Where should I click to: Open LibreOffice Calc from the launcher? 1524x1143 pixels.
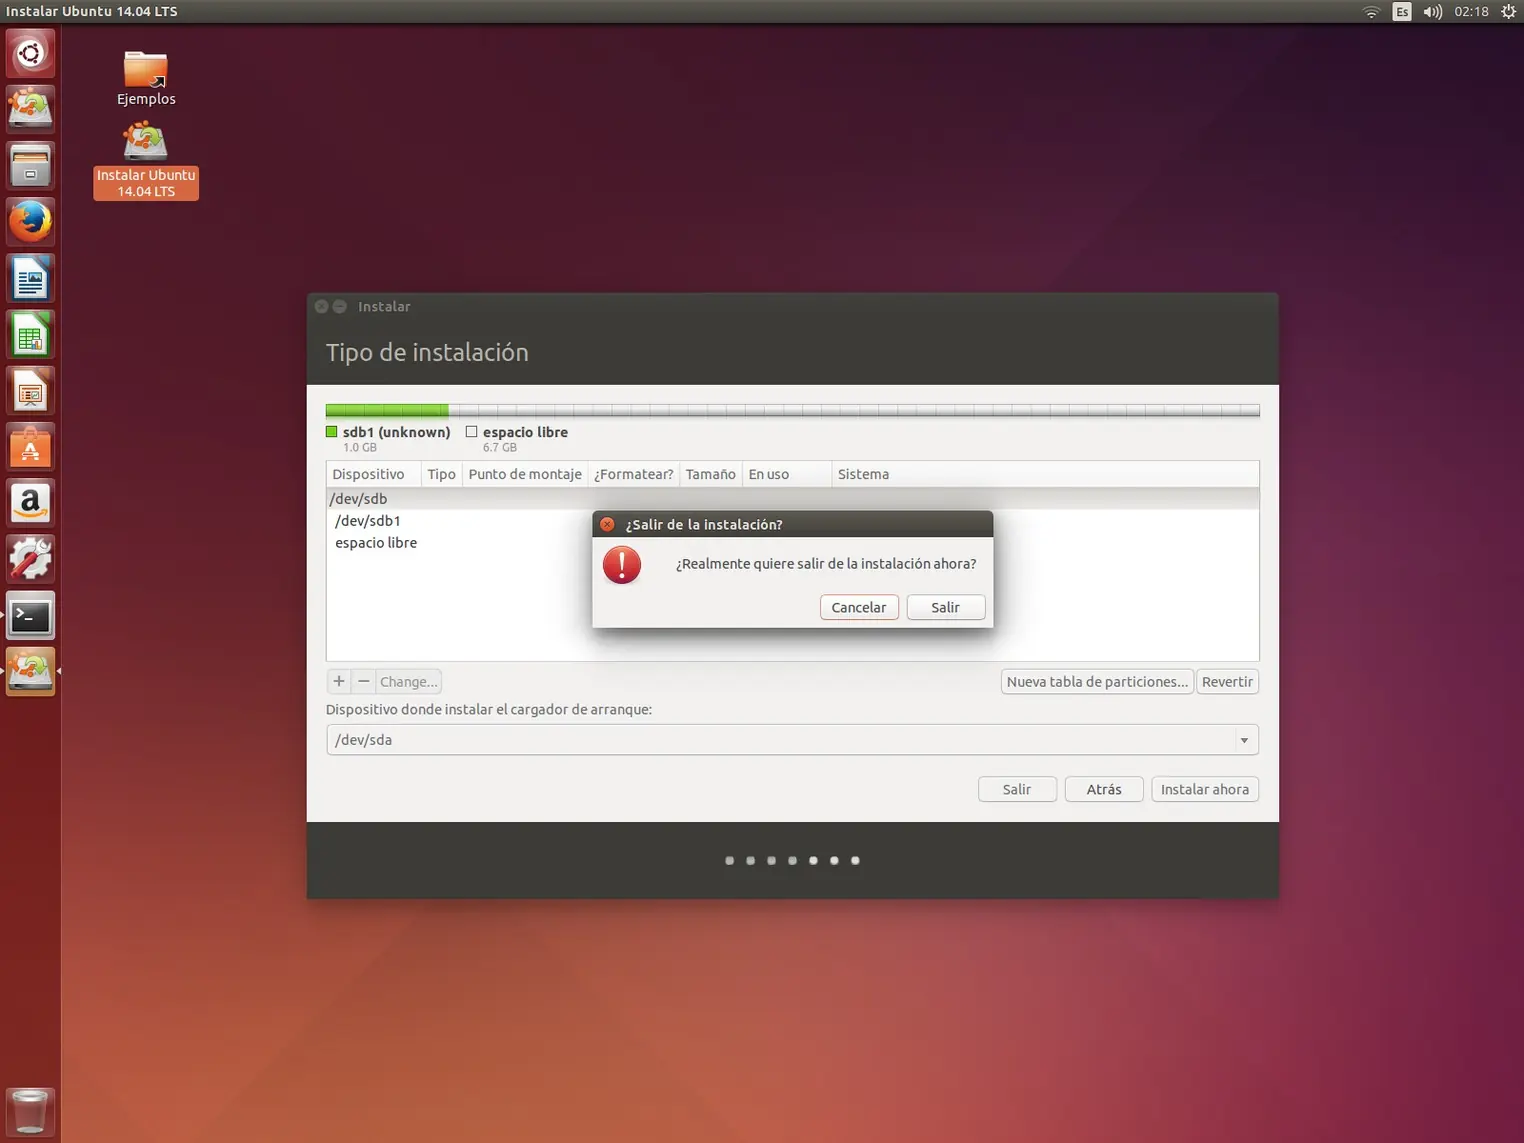tap(30, 334)
